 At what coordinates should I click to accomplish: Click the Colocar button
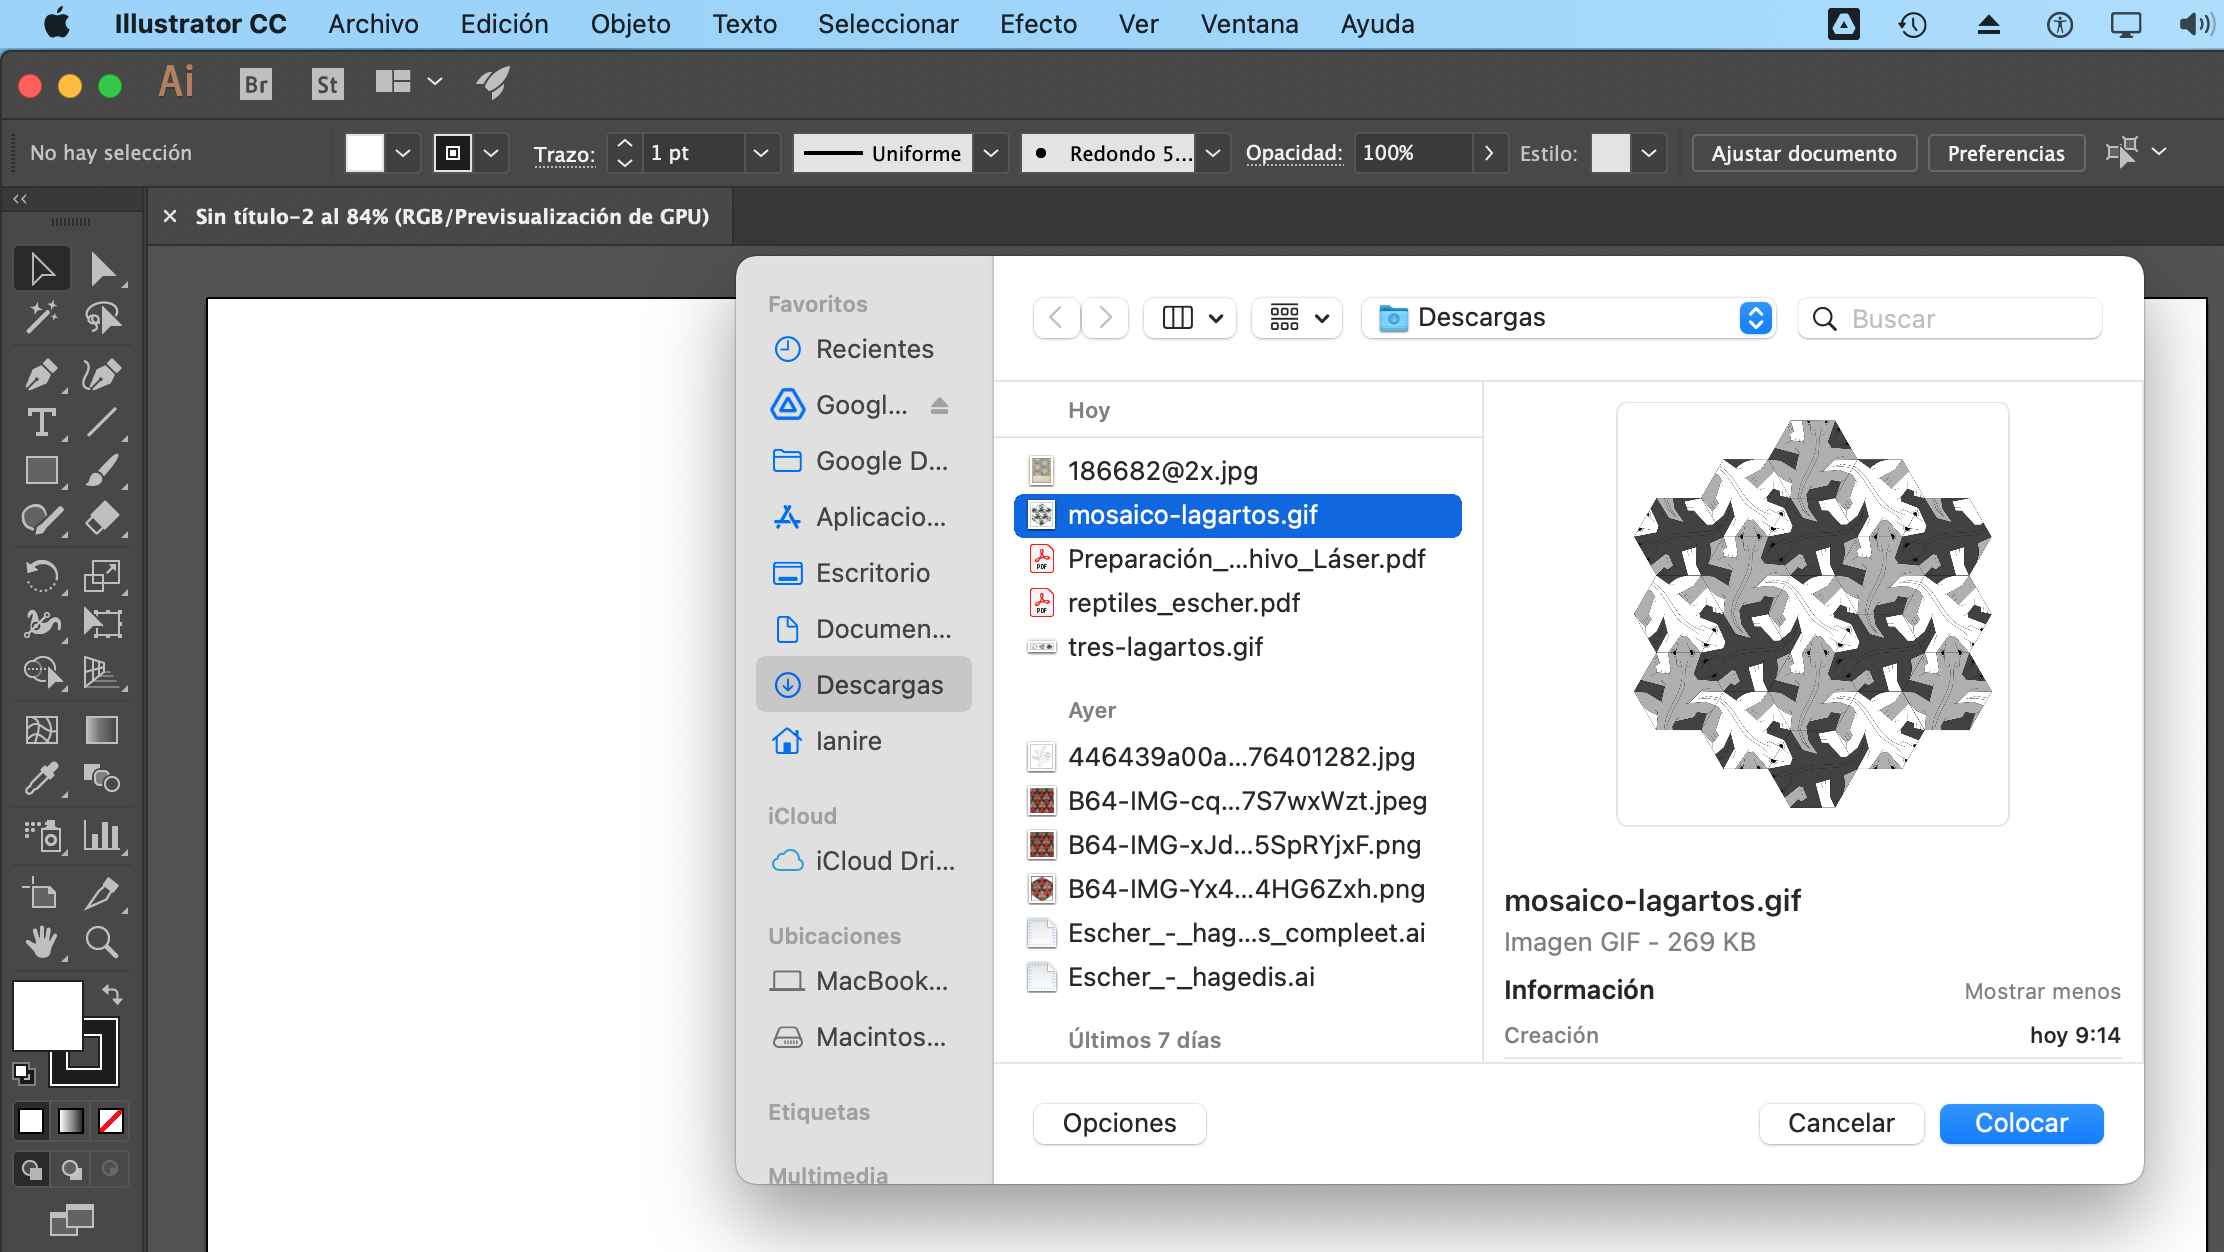[2021, 1123]
